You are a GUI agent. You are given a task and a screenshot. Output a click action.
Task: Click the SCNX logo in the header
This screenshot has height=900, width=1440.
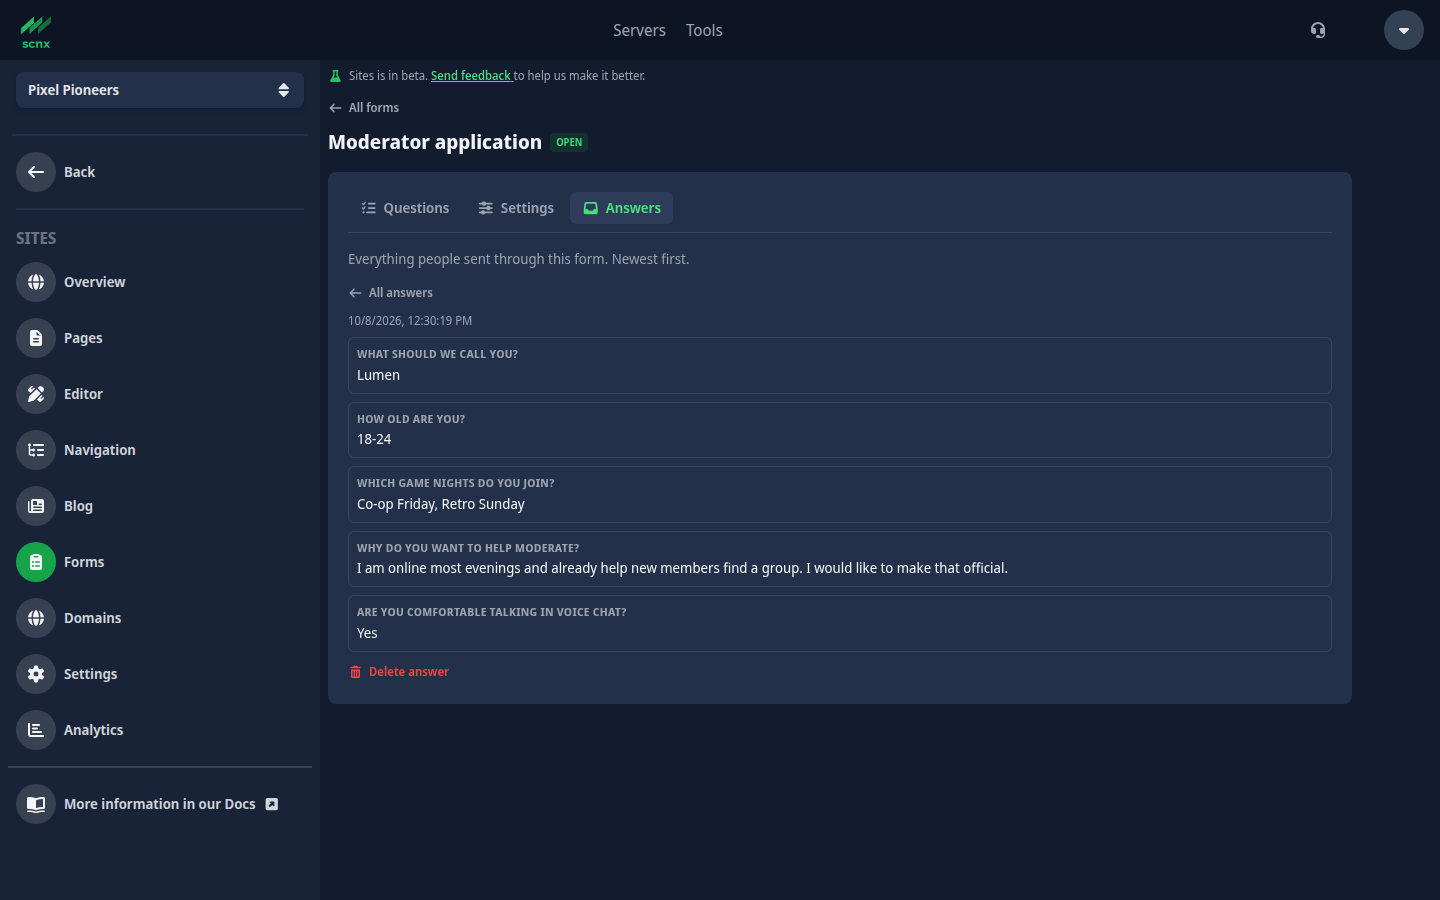36,31
